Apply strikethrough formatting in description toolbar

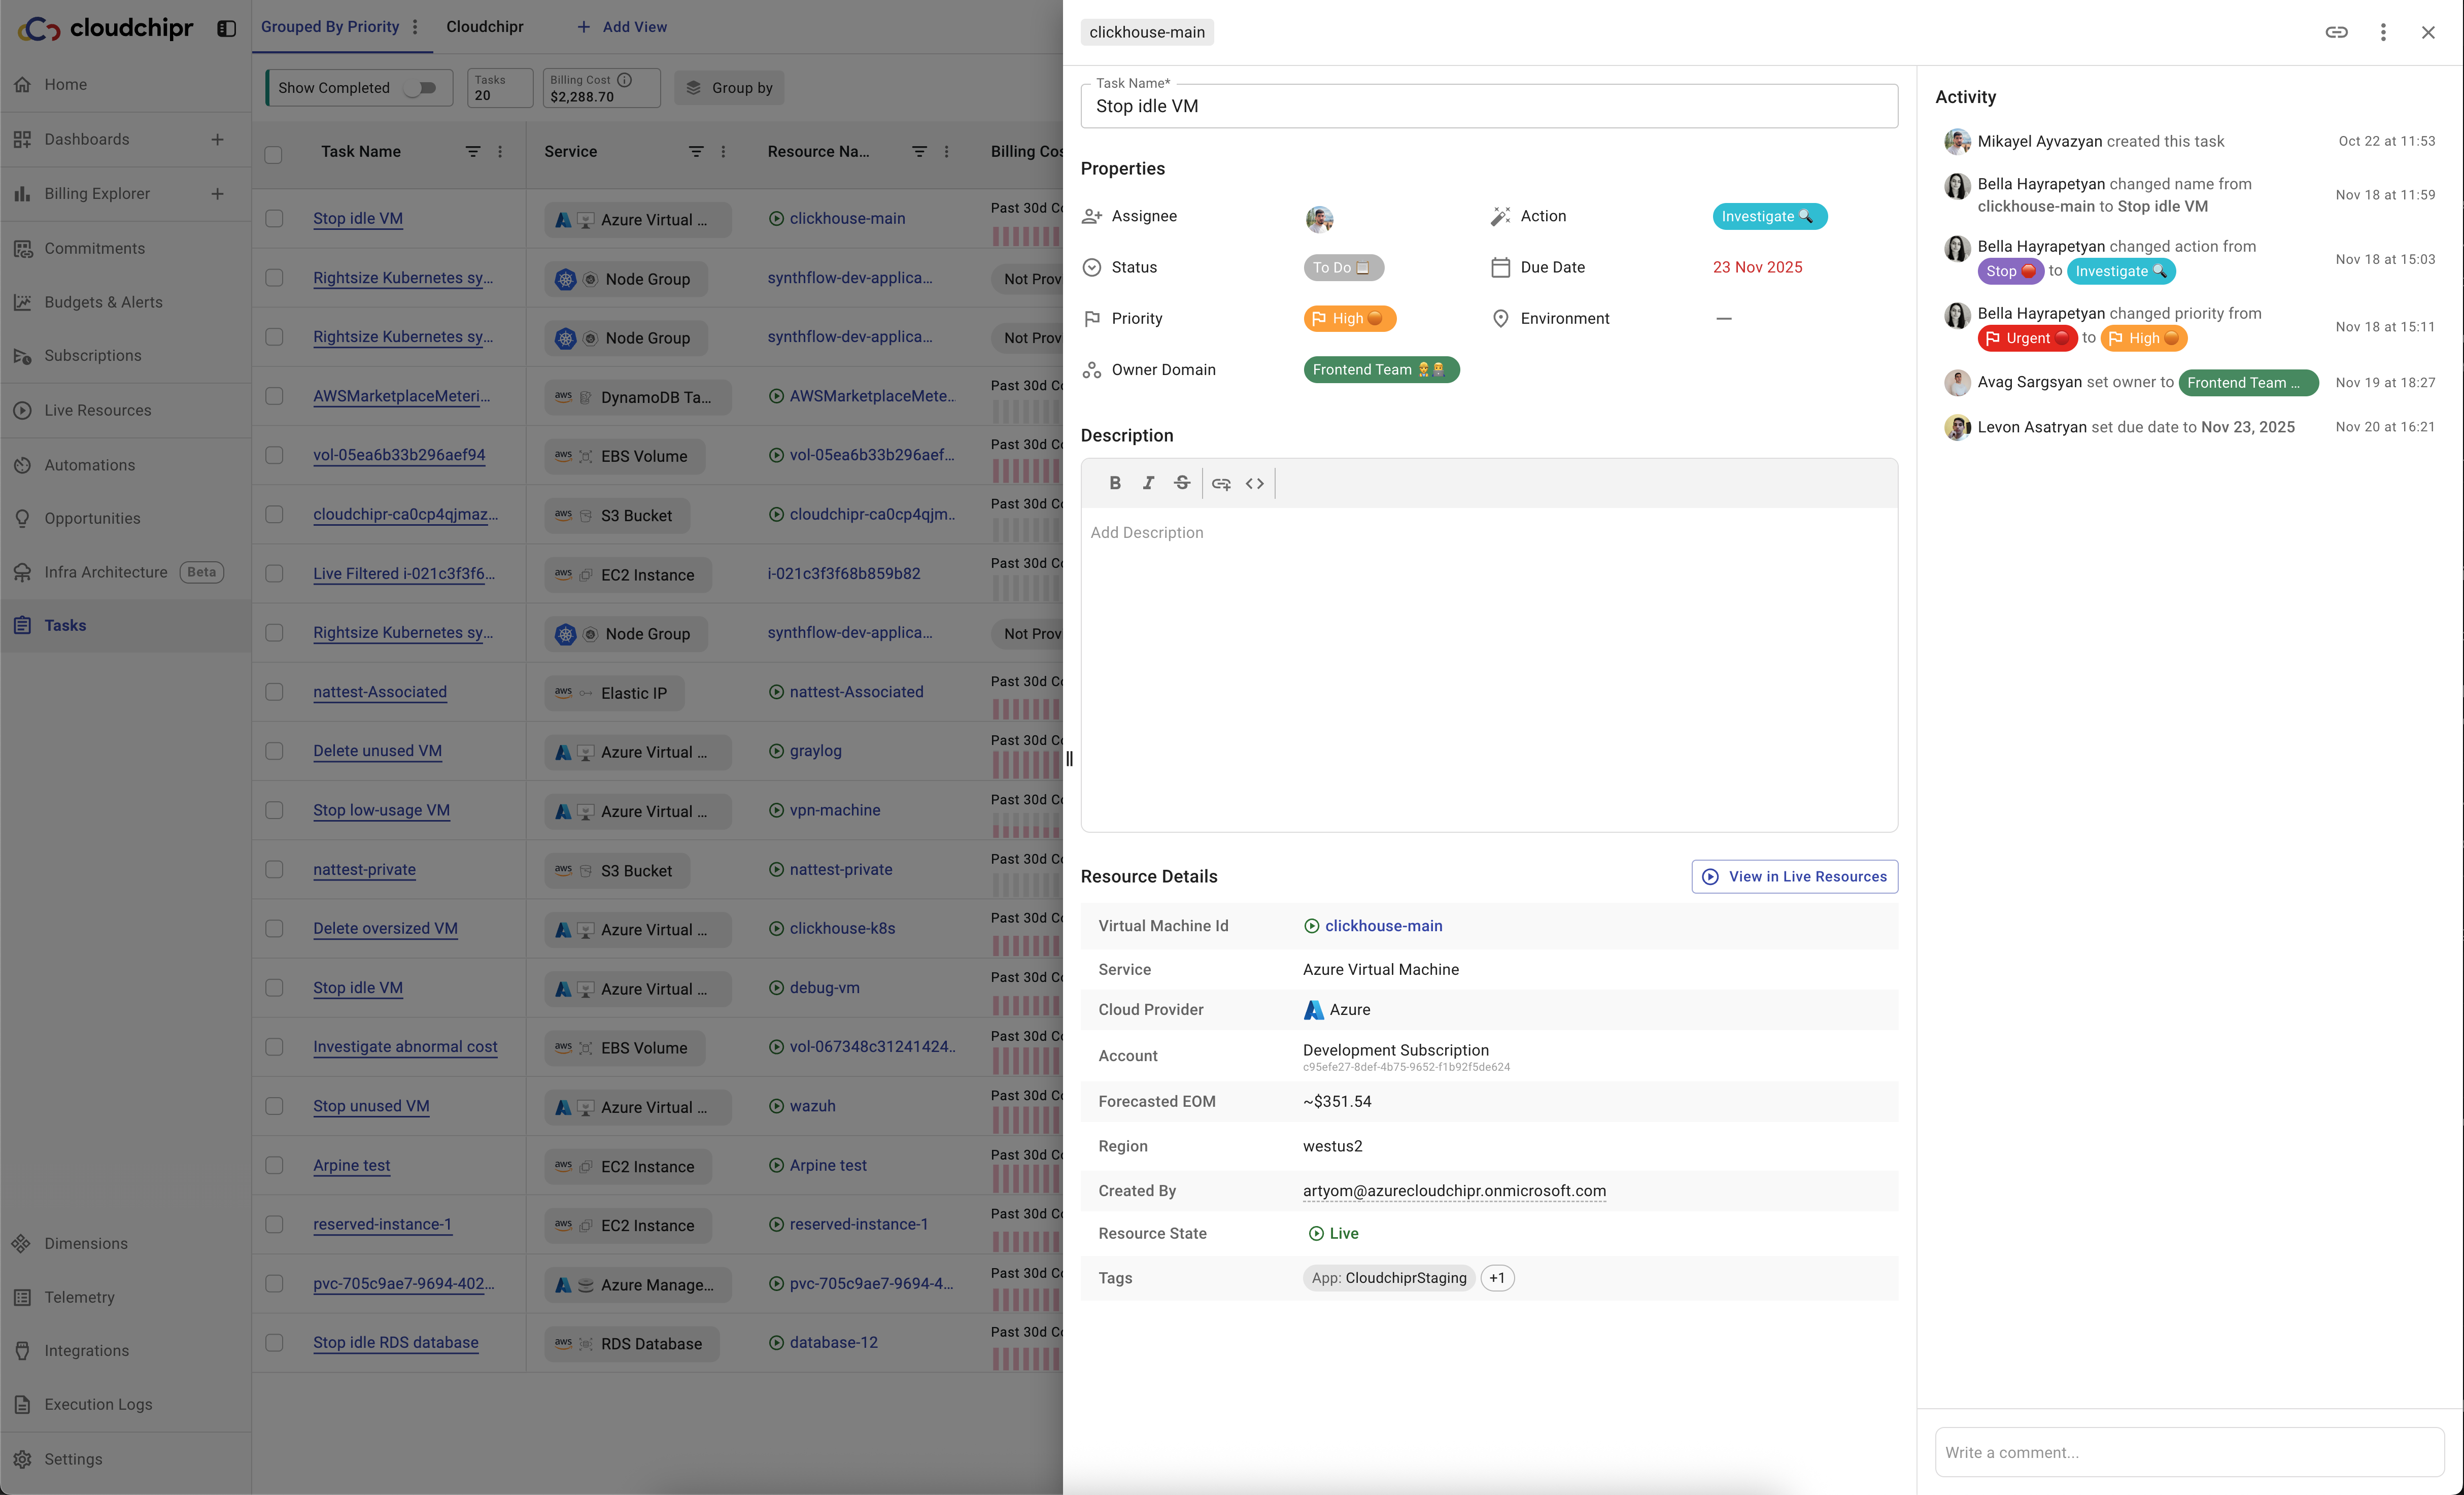pos(1182,483)
